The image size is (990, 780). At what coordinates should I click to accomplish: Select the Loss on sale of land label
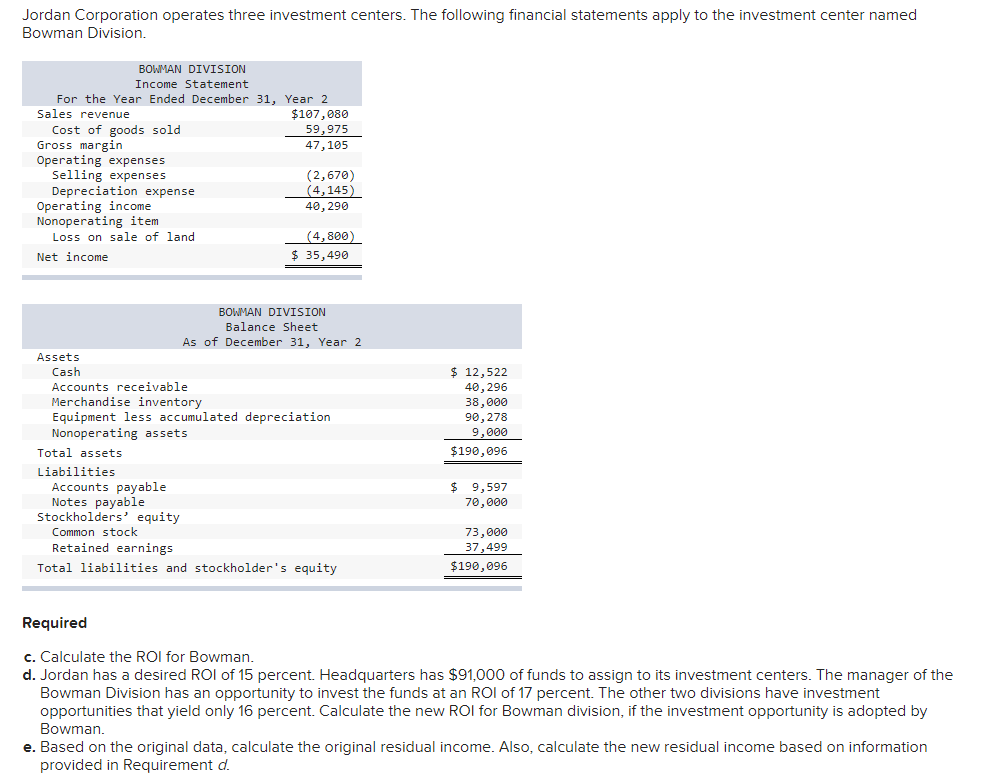[x=123, y=237]
